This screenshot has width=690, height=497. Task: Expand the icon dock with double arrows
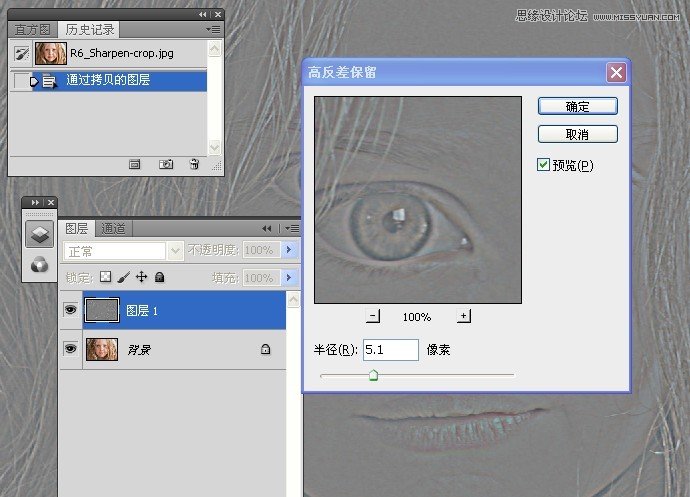[35, 202]
